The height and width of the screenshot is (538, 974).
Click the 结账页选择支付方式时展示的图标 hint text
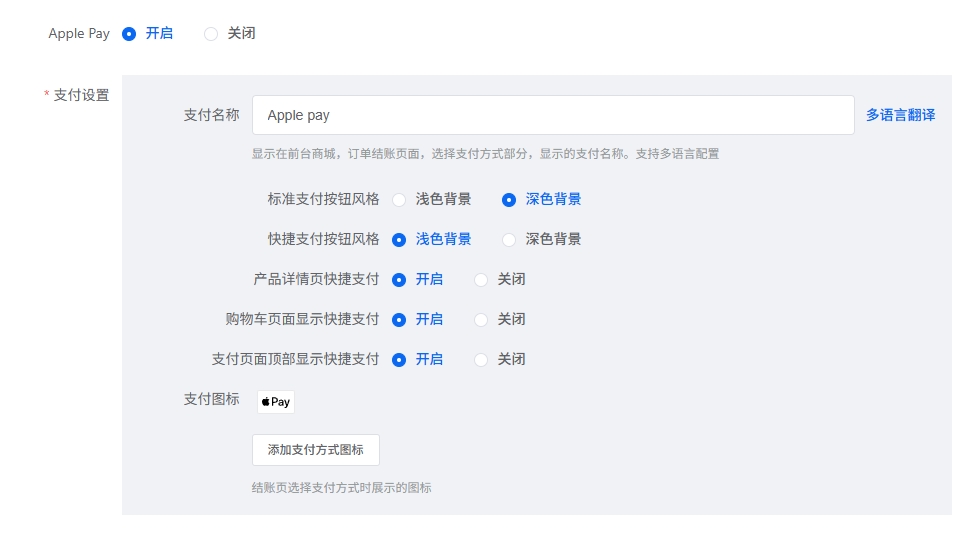click(x=341, y=488)
